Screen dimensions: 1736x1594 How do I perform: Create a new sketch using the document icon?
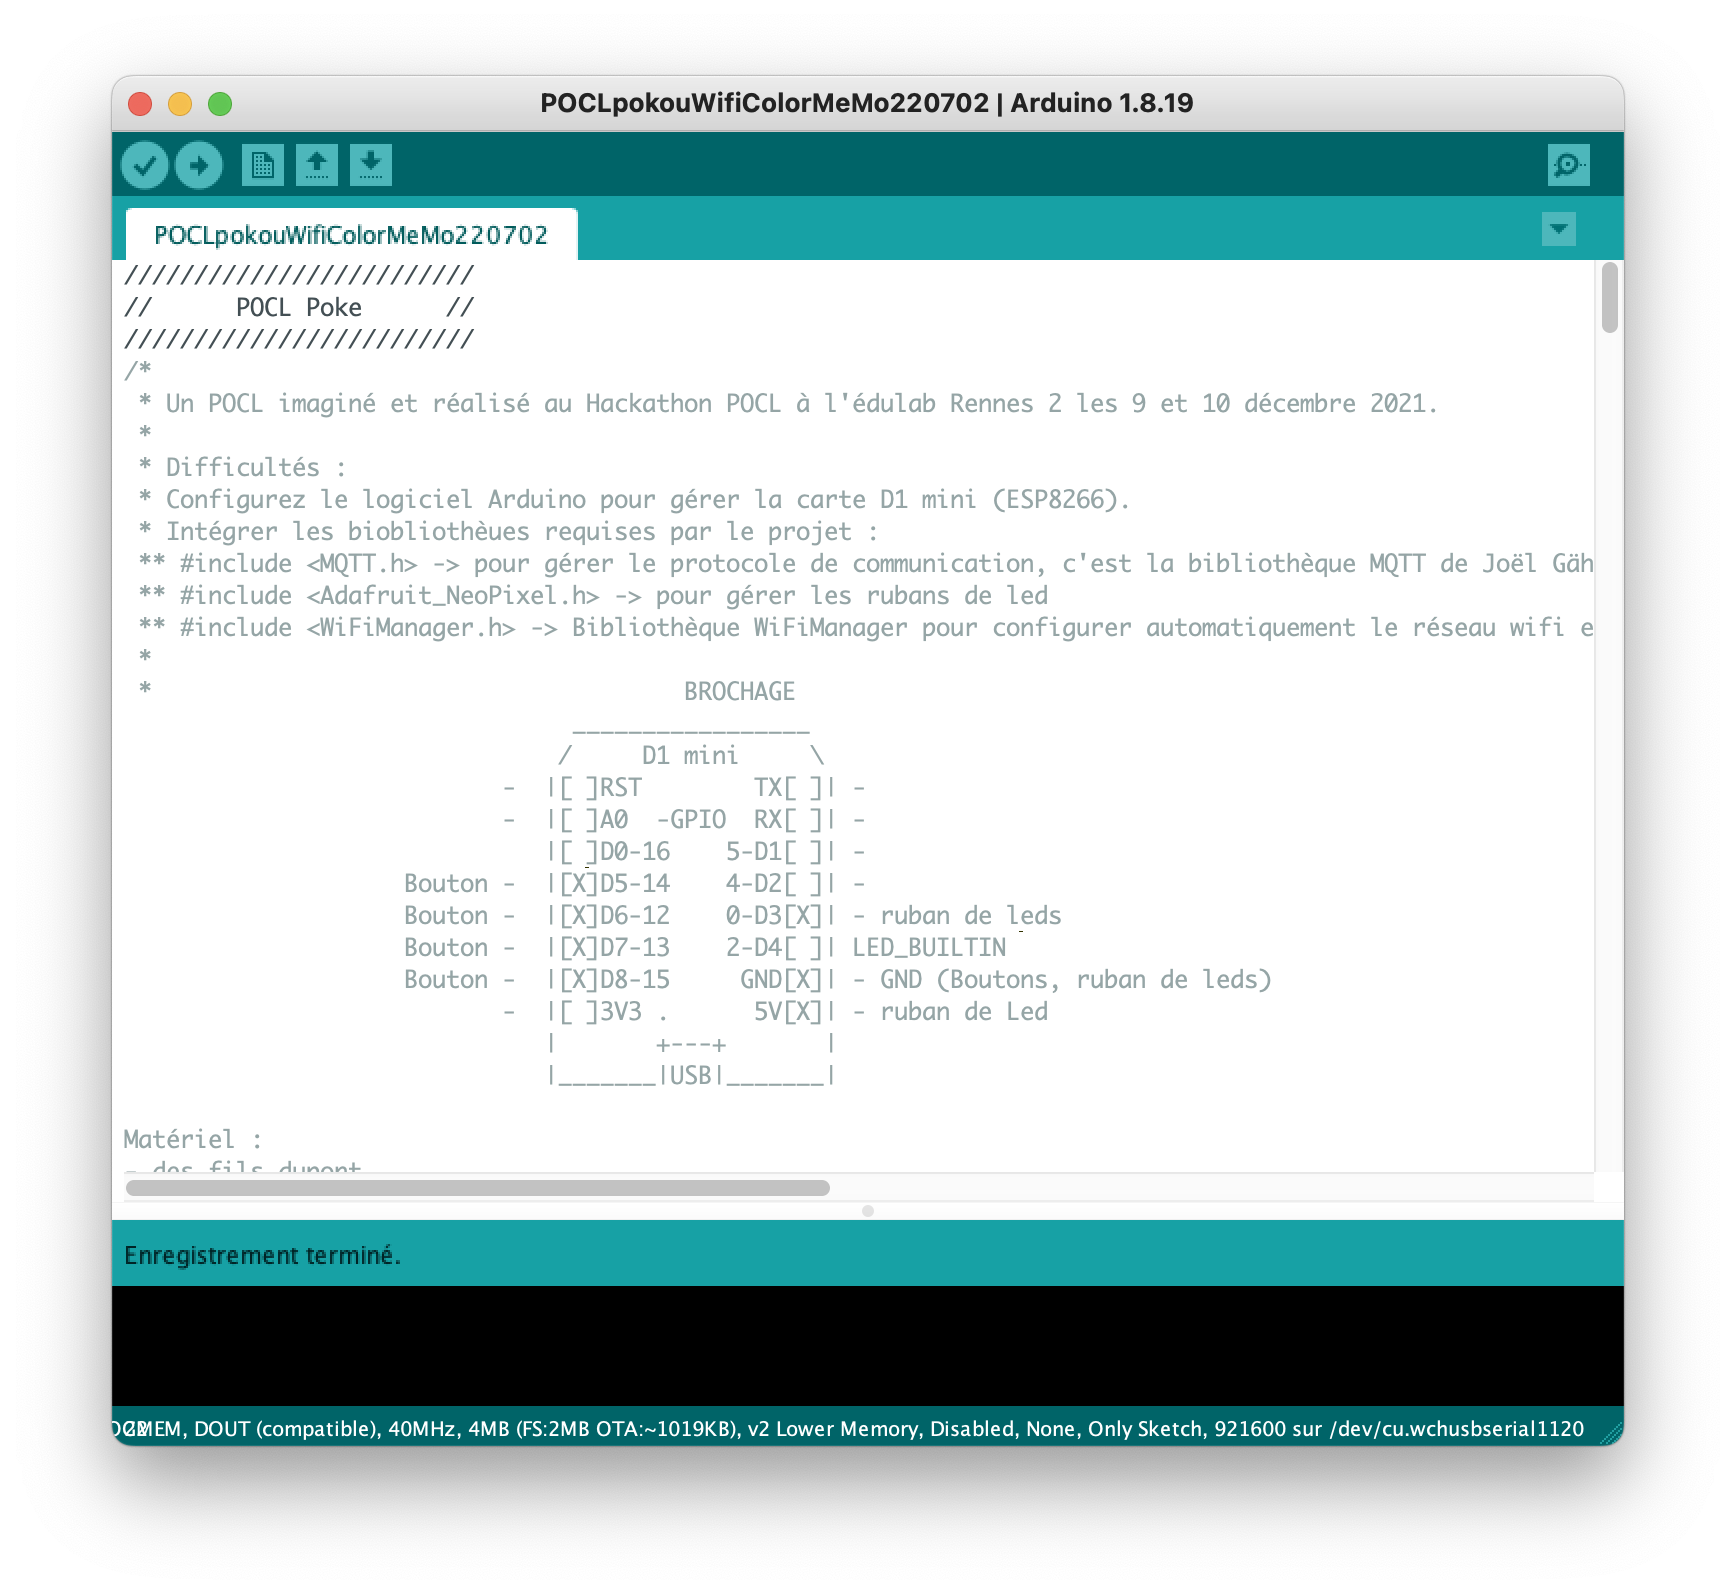(x=263, y=165)
